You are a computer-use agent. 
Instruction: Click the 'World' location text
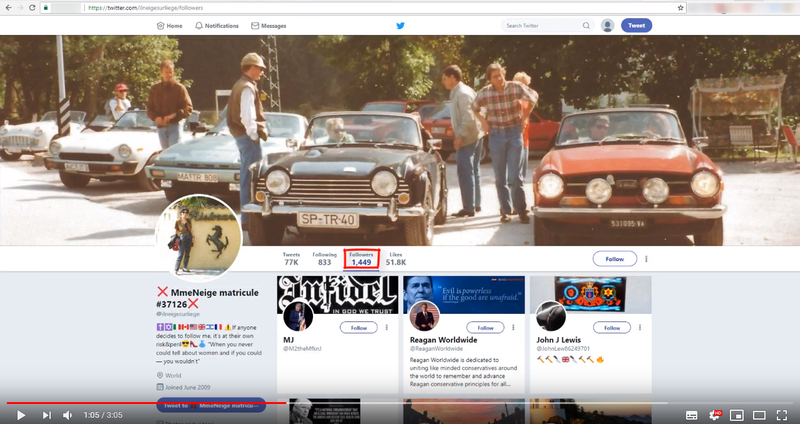(x=173, y=376)
